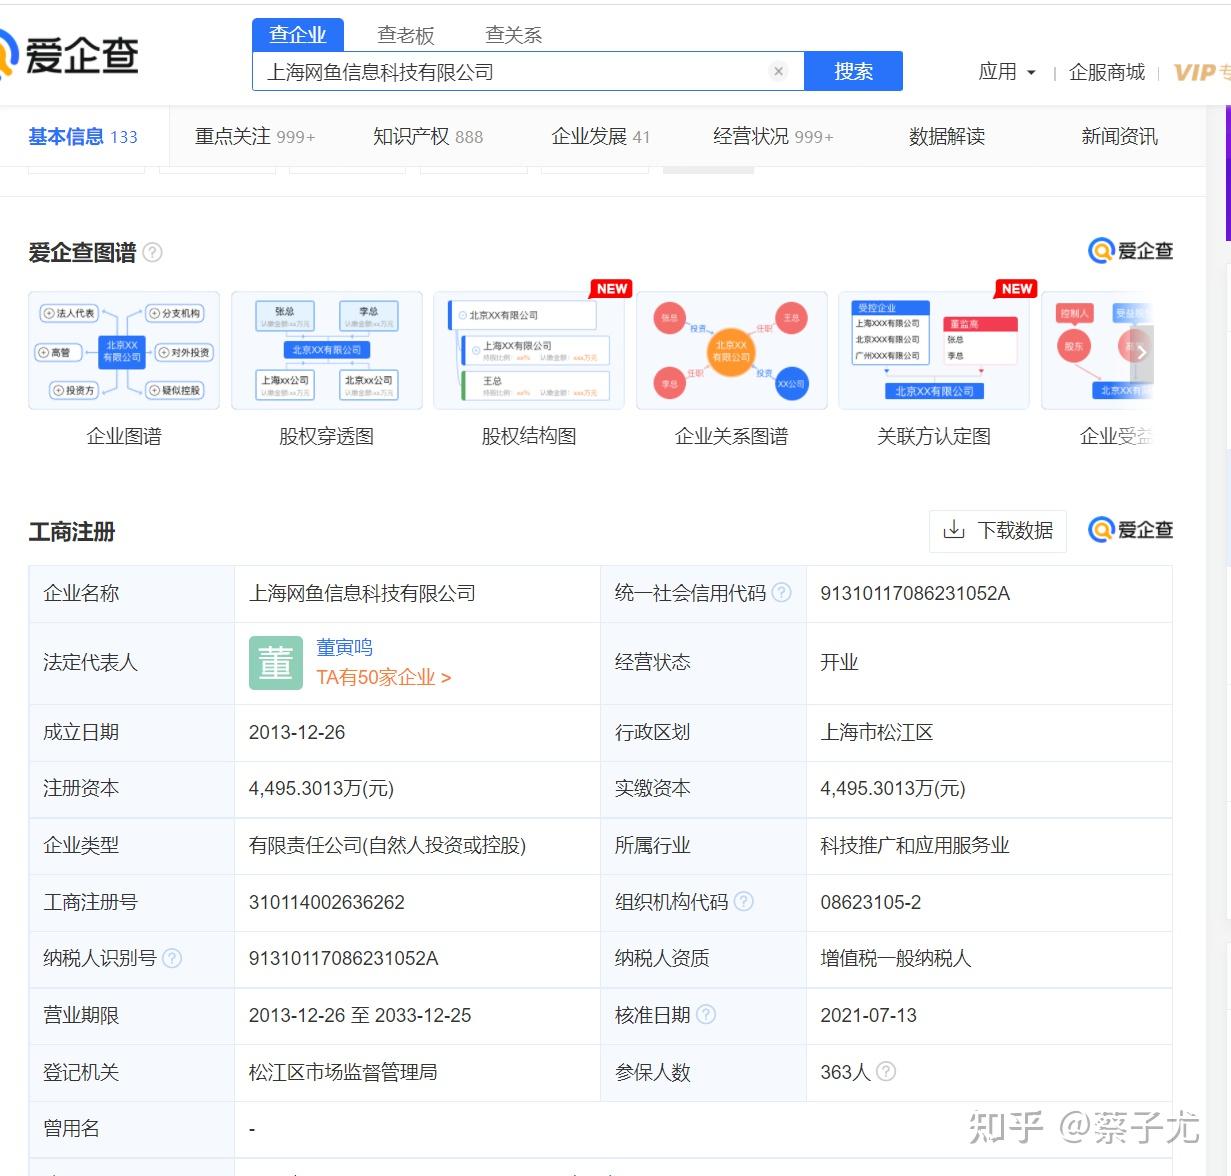Open the 股权穿透图 thumbnail
This screenshot has height=1176, width=1231.
click(327, 351)
